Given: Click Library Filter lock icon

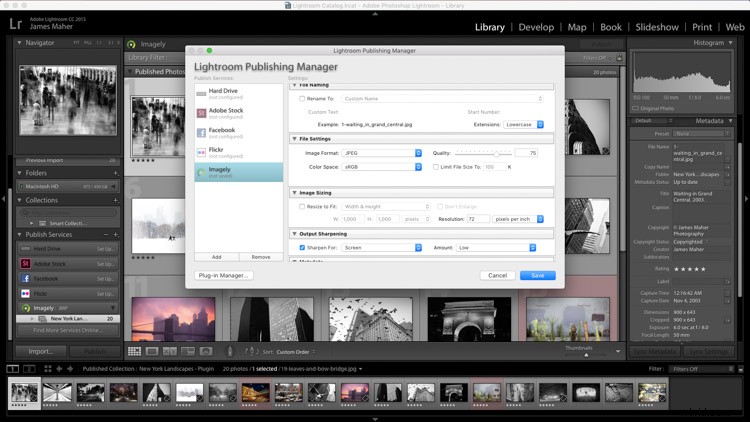Looking at the screenshot, I should pos(619,57).
